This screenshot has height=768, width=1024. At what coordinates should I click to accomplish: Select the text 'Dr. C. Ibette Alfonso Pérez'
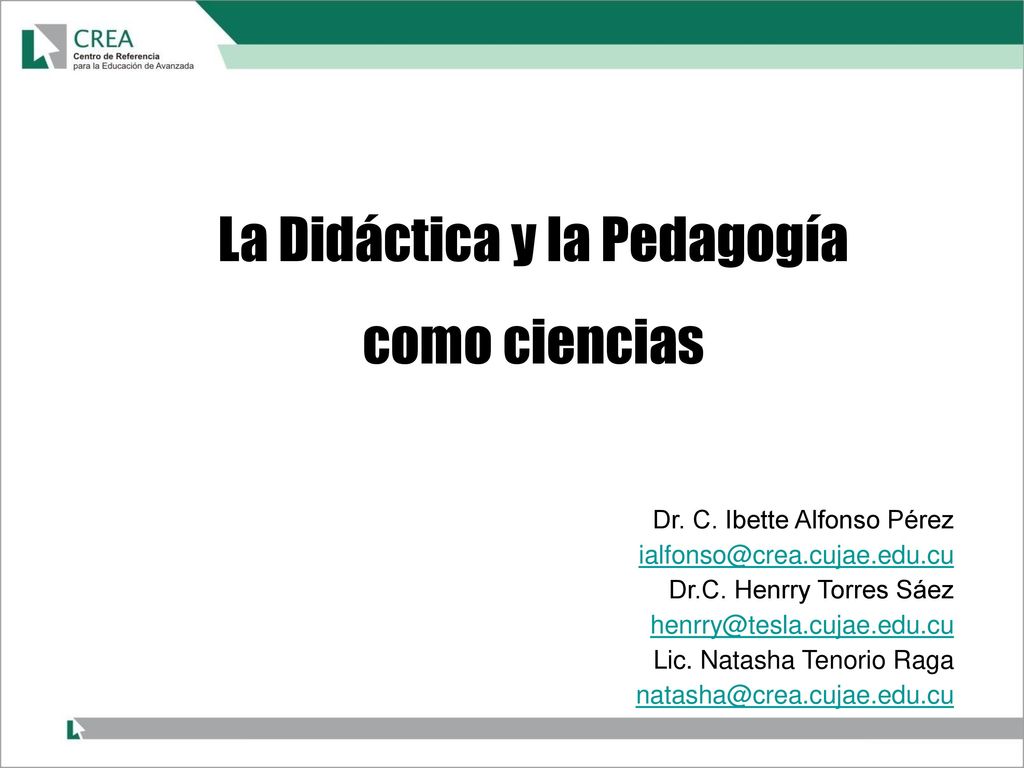point(803,520)
